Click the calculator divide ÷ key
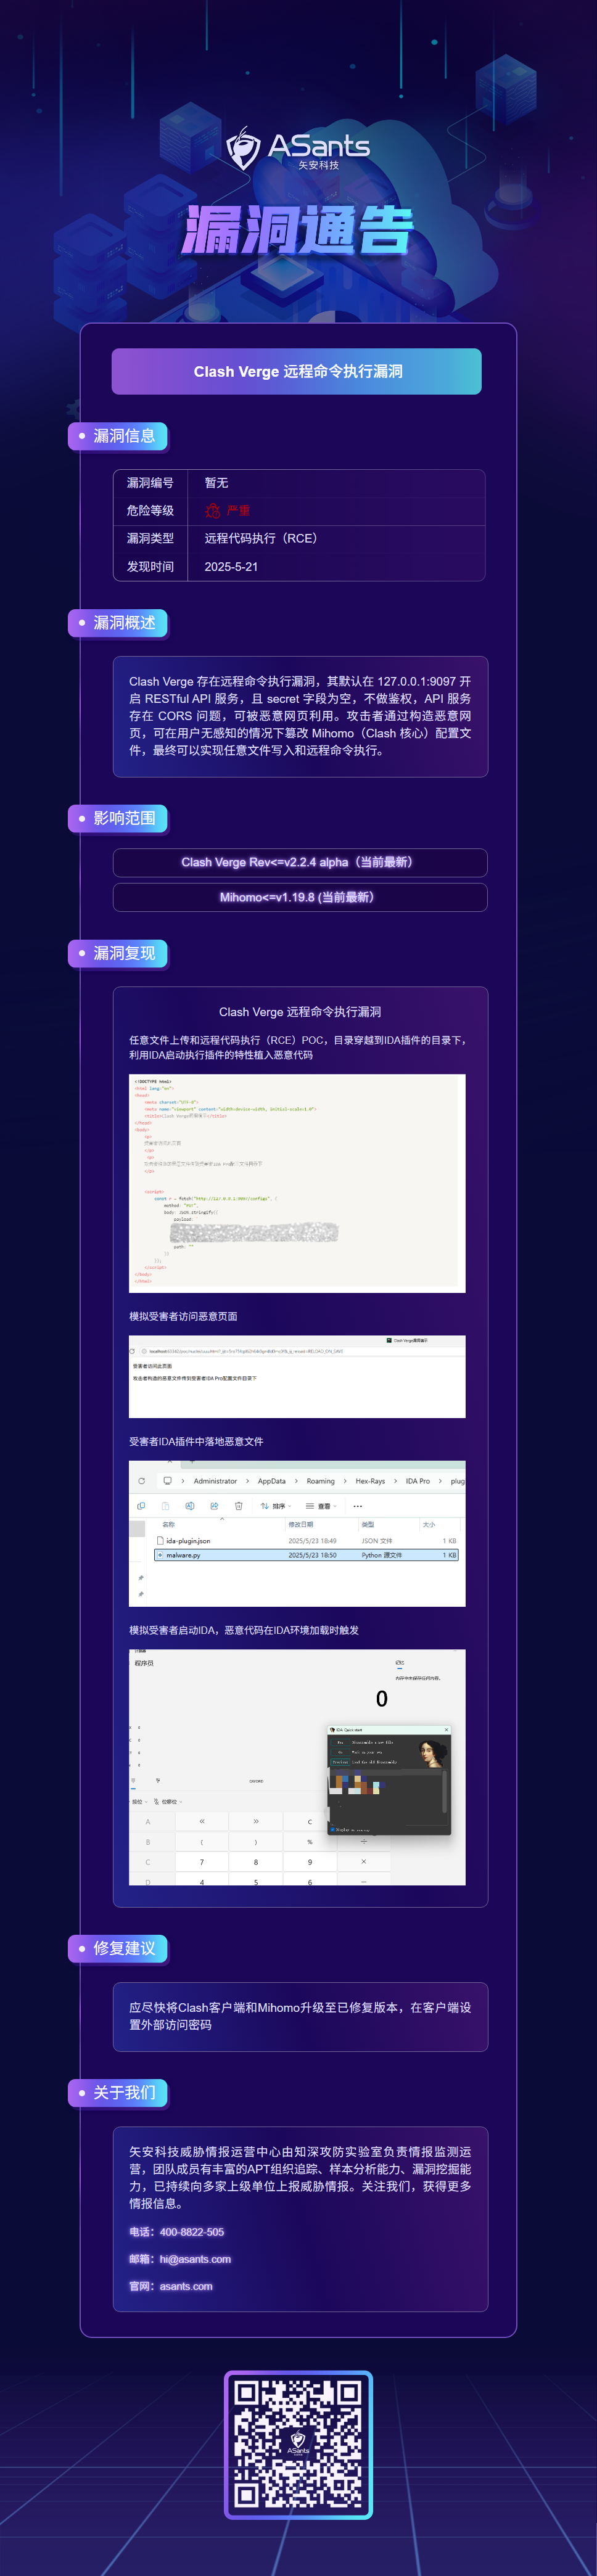 click(364, 1841)
